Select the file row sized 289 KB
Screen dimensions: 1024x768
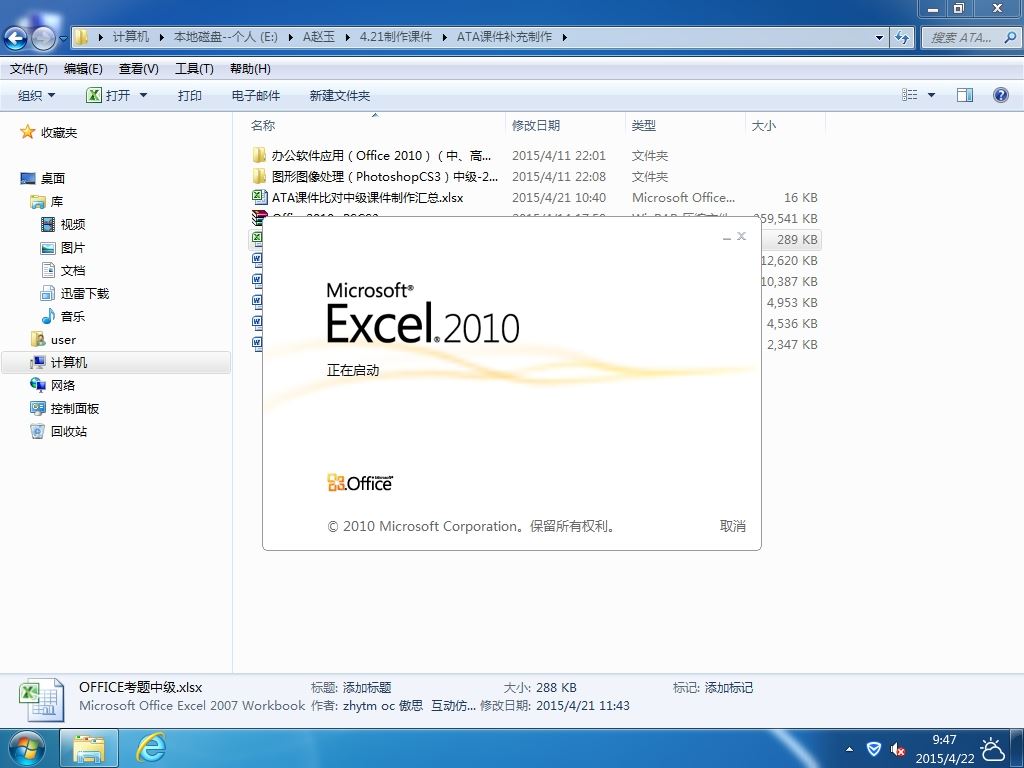(x=791, y=240)
